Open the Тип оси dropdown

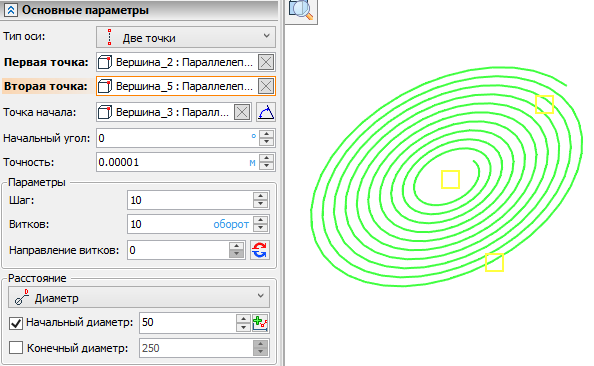186,37
